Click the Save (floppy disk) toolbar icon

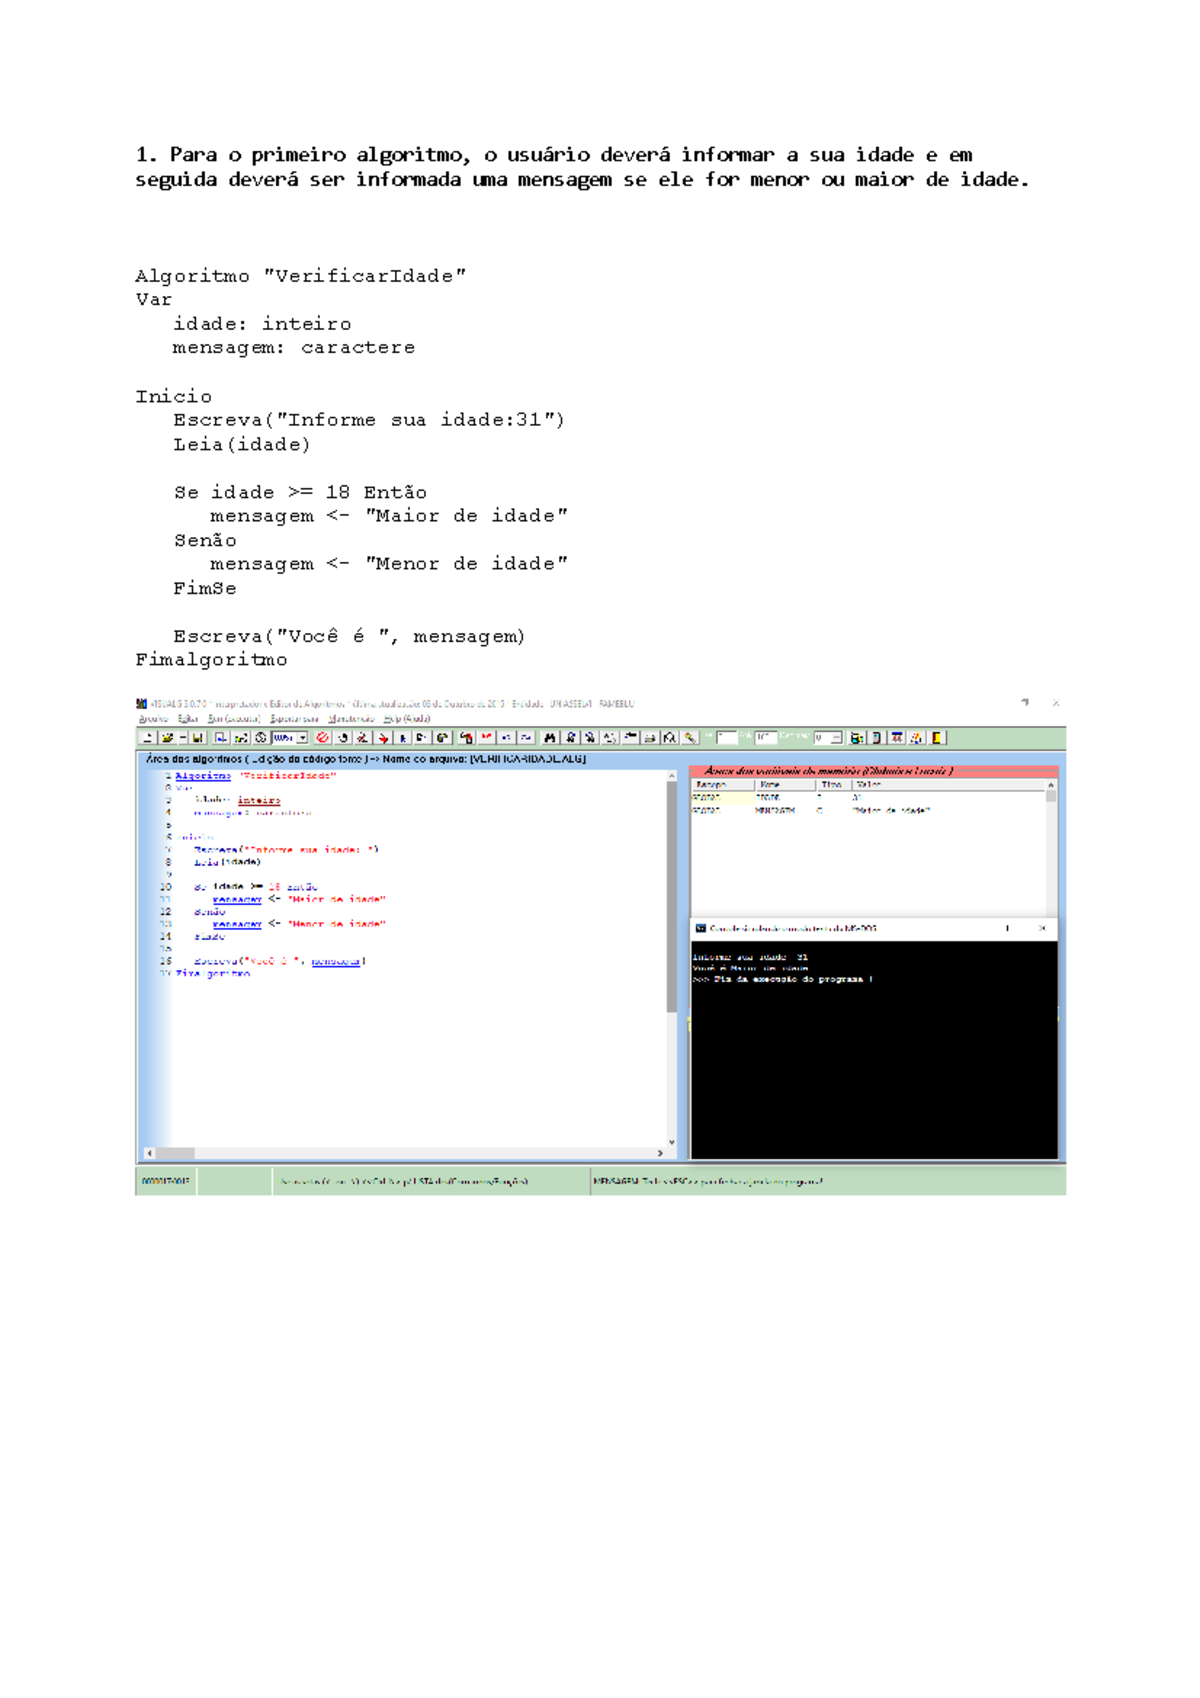[198, 738]
